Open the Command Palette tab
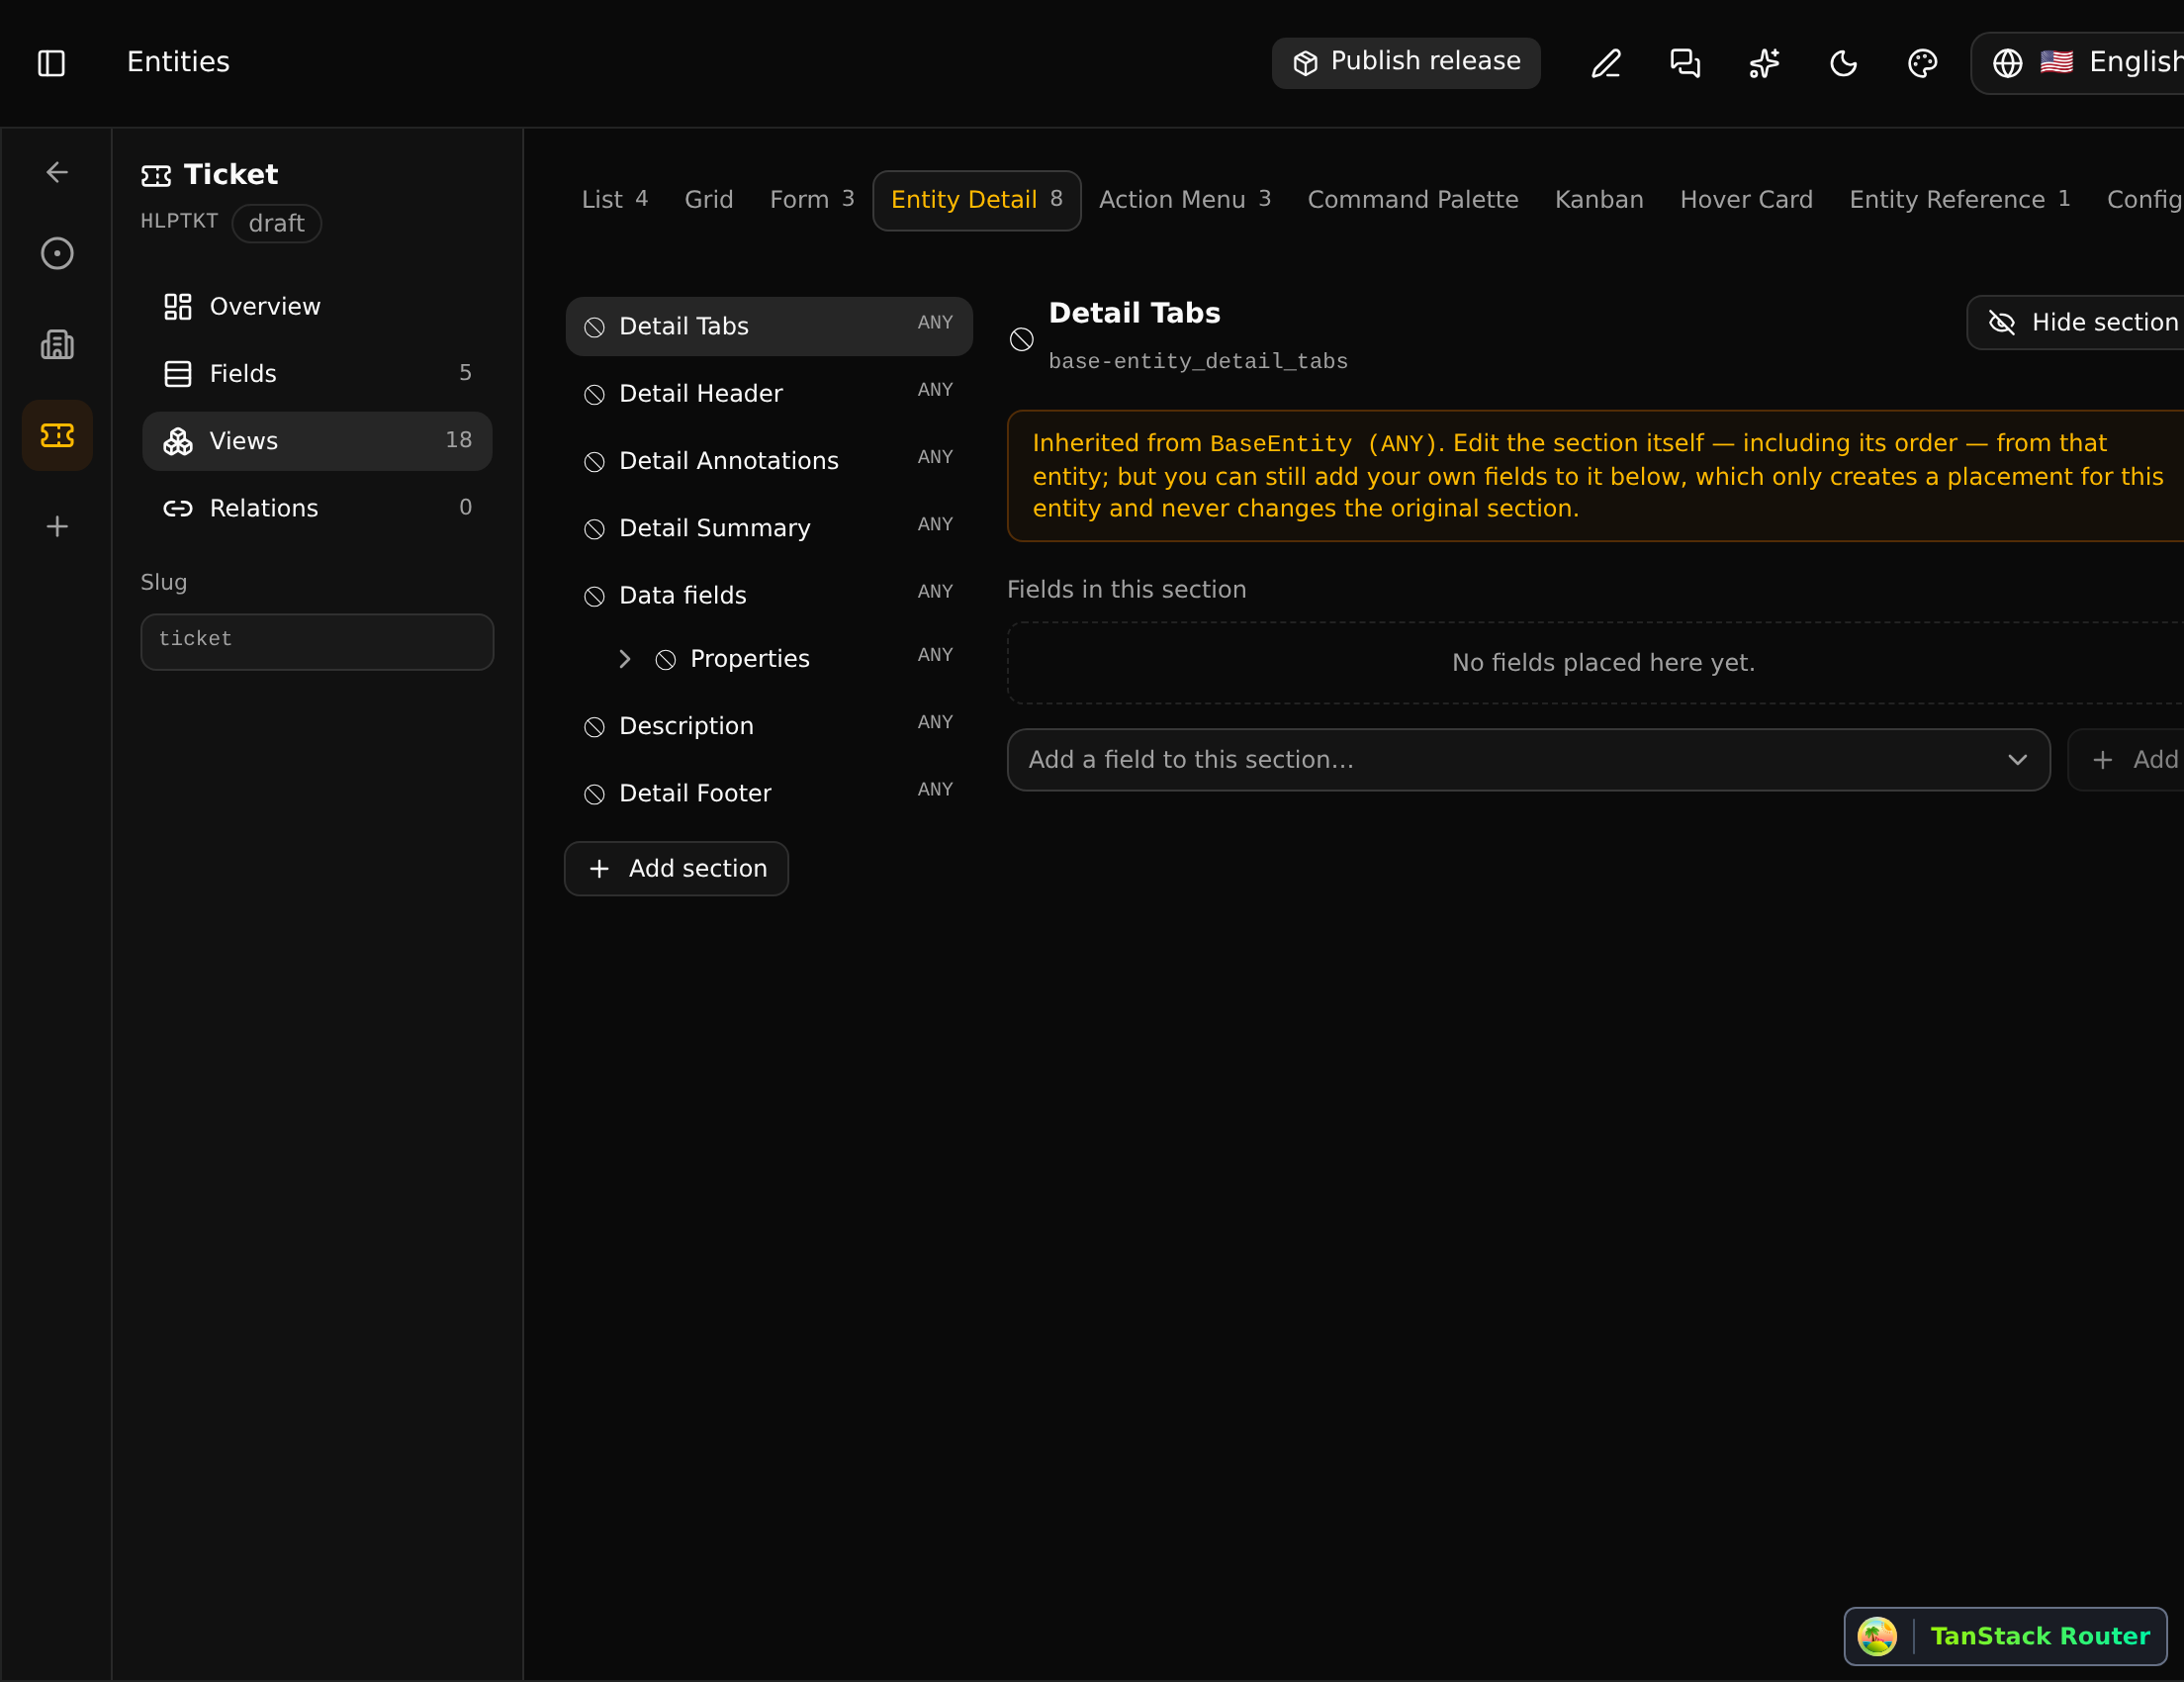 (x=1413, y=200)
